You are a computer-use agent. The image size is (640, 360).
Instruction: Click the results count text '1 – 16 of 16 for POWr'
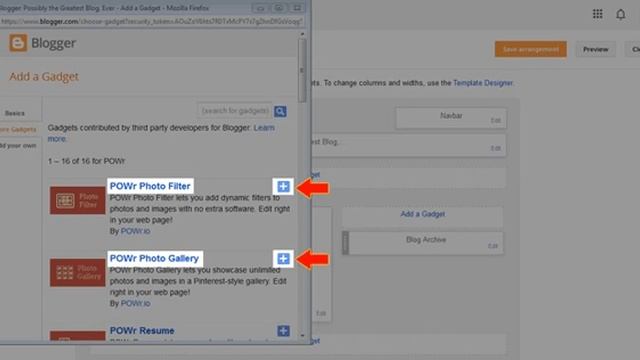pyautogui.click(x=86, y=161)
